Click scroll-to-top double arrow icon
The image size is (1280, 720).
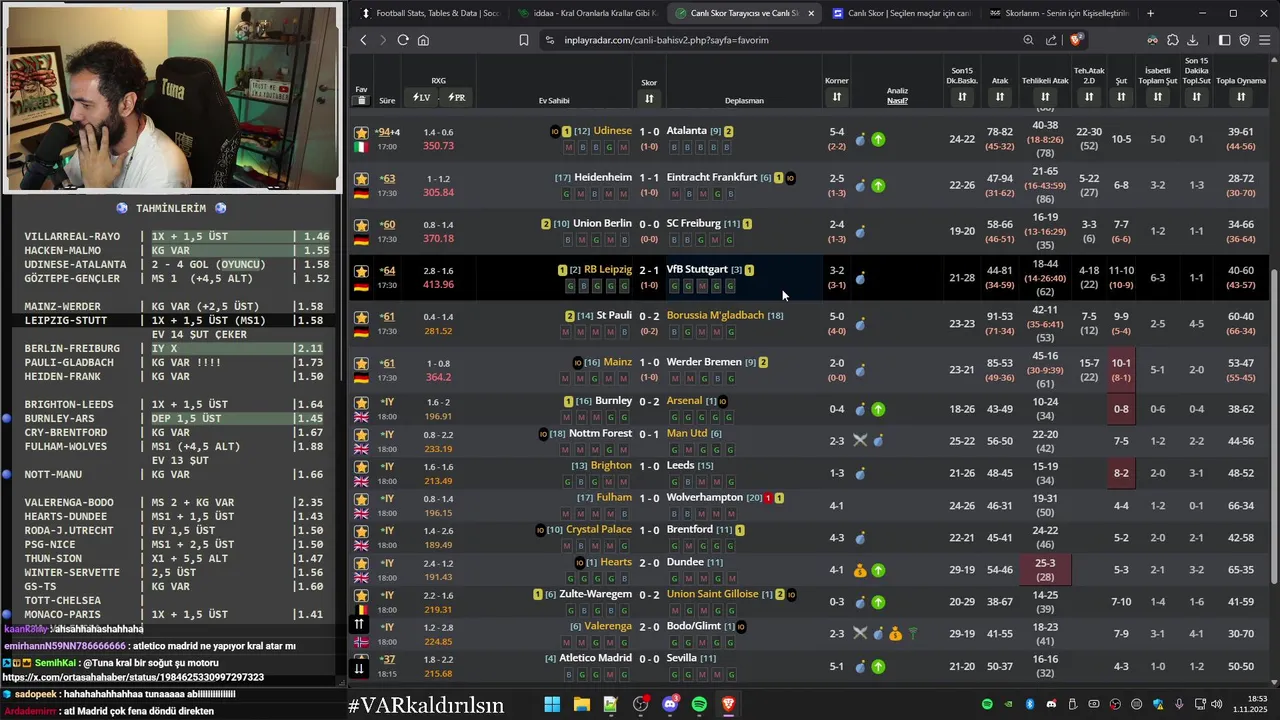(x=359, y=624)
